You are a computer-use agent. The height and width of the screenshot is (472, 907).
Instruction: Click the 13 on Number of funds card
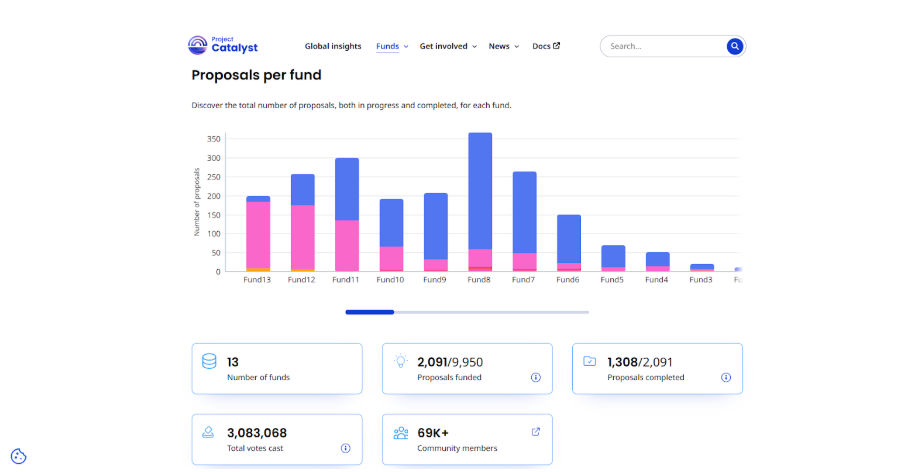tap(233, 362)
